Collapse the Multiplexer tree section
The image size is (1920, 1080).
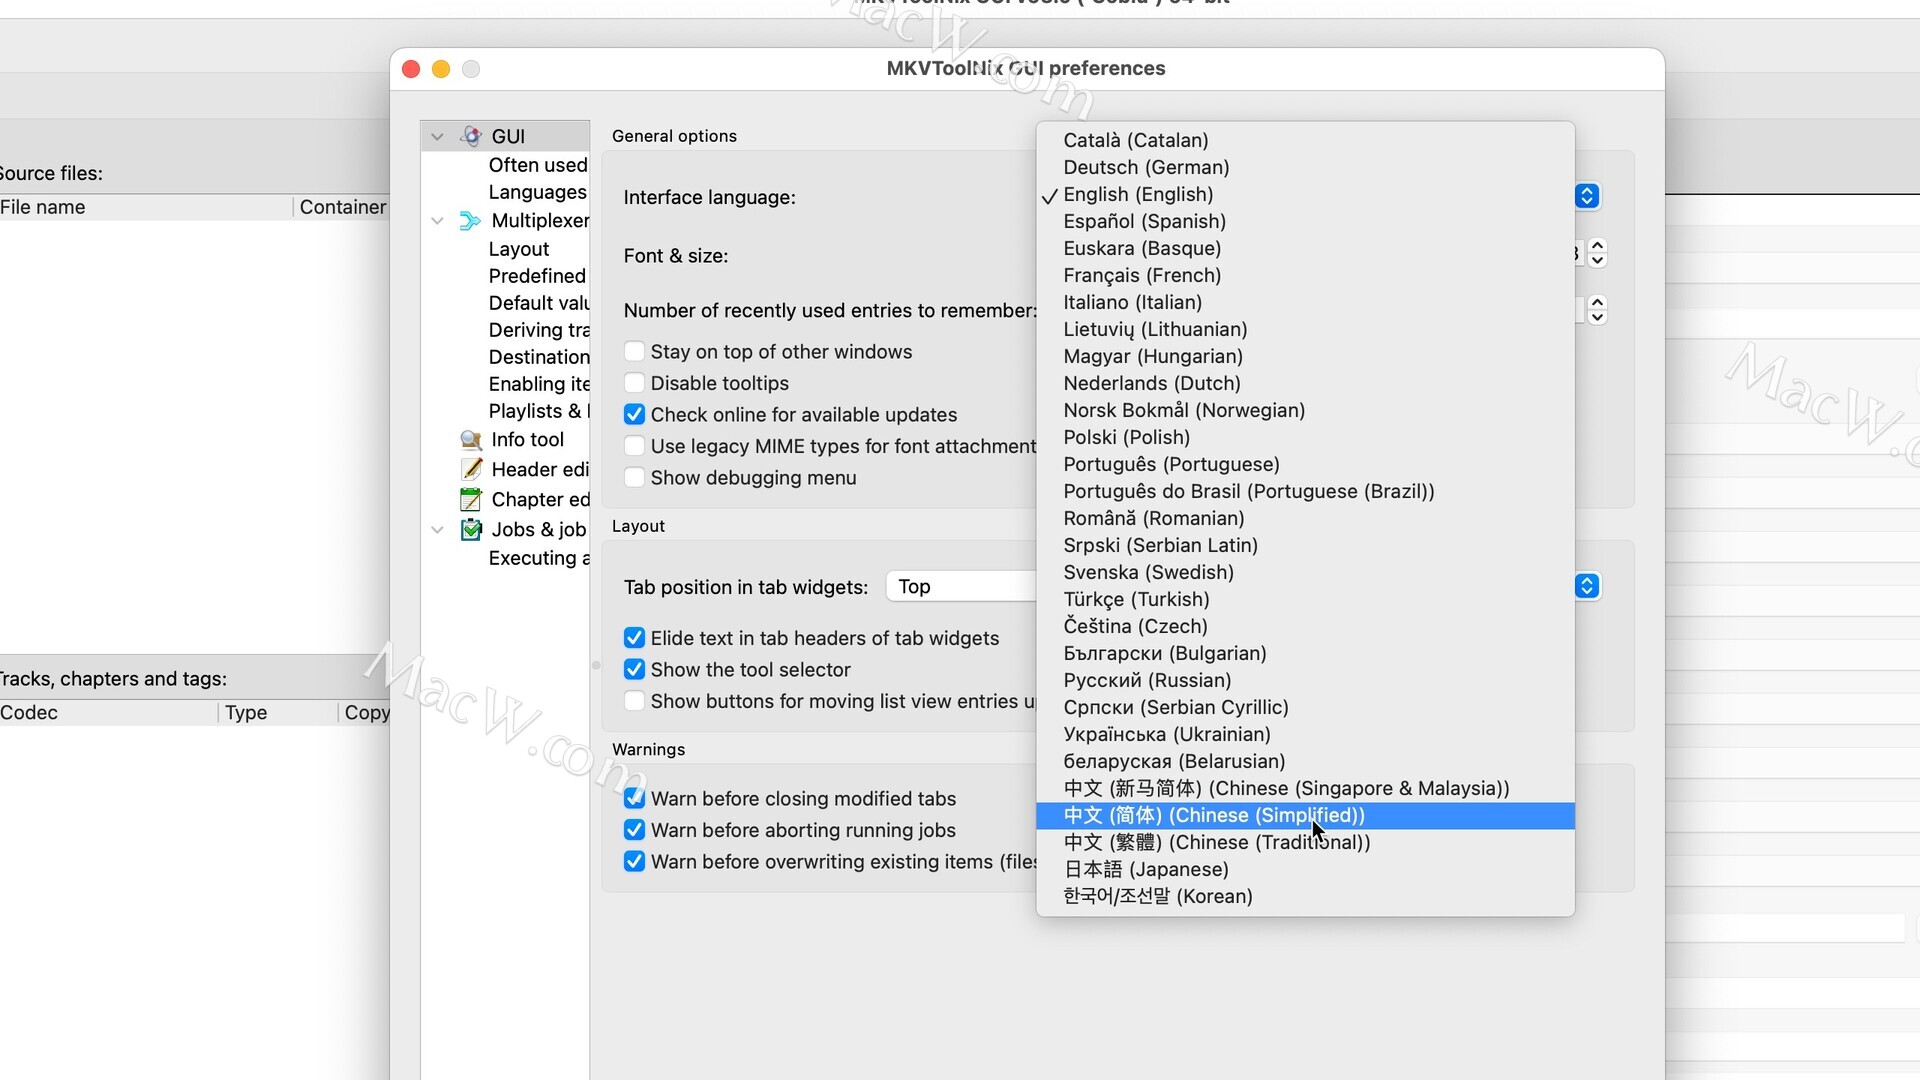click(437, 221)
